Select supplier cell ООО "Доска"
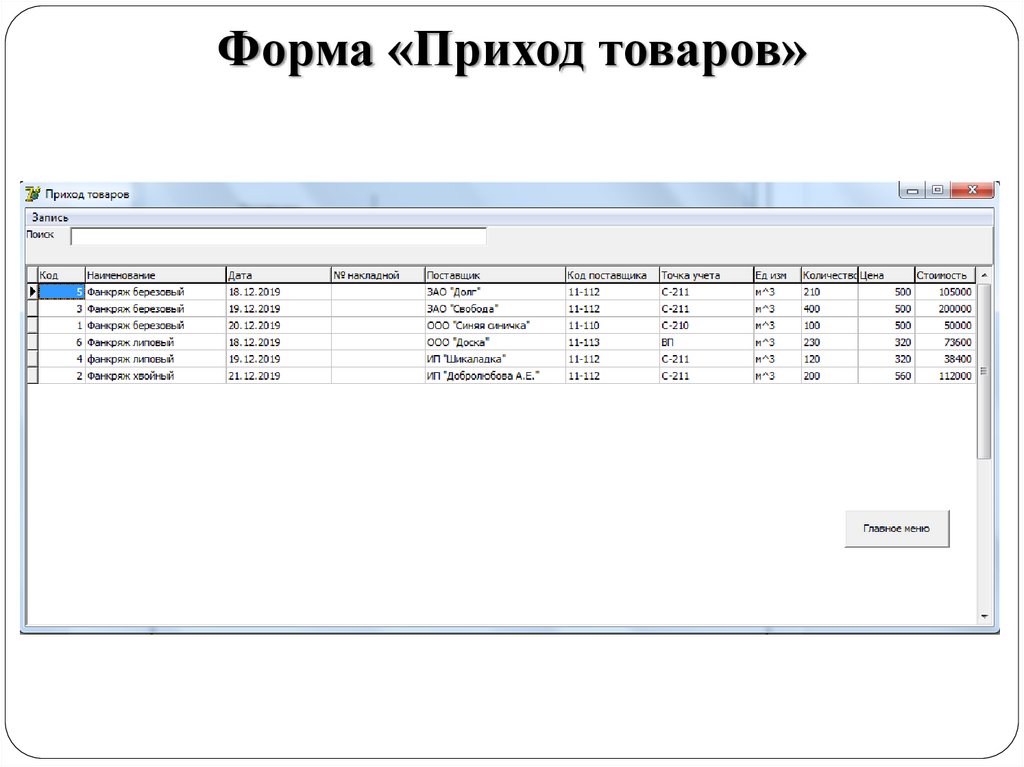 pos(495,342)
